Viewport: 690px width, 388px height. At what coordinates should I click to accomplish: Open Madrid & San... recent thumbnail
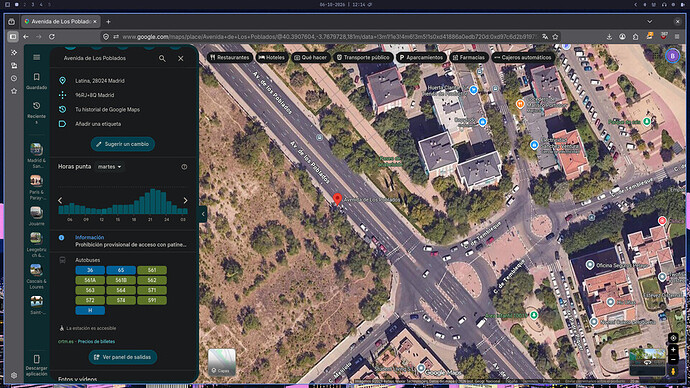click(x=37, y=155)
